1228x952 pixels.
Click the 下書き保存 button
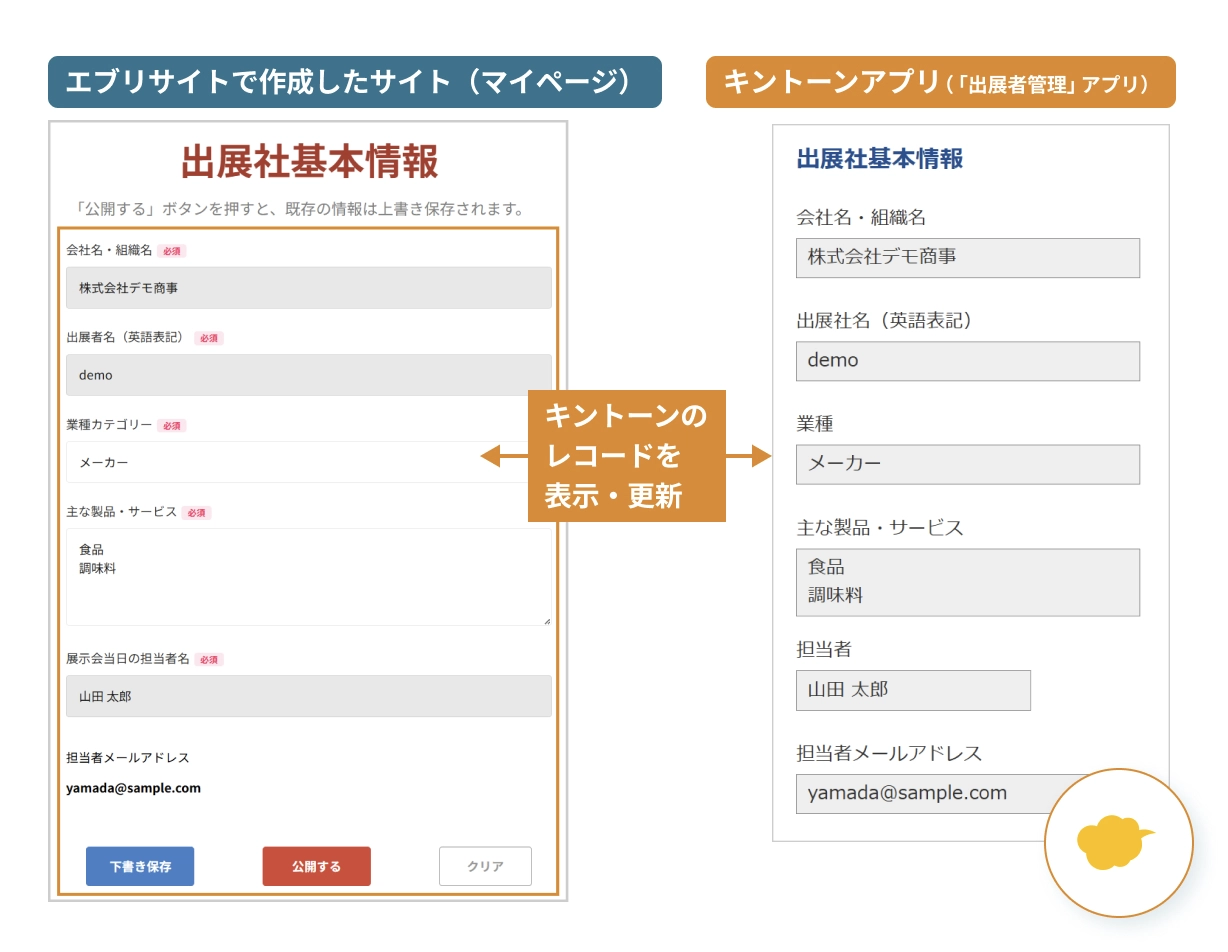pyautogui.click(x=140, y=866)
